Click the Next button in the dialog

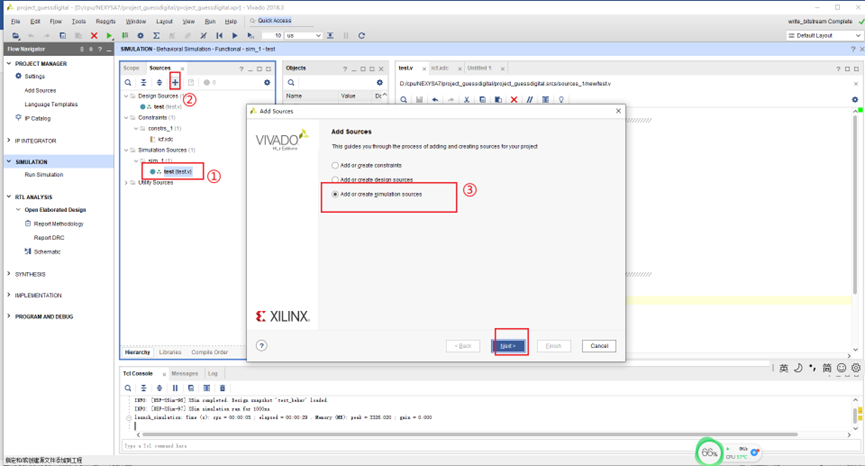coord(507,346)
